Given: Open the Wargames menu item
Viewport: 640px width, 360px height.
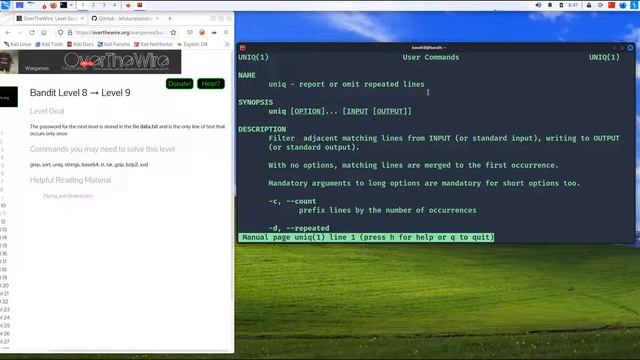Looking at the screenshot, I should coord(37,68).
